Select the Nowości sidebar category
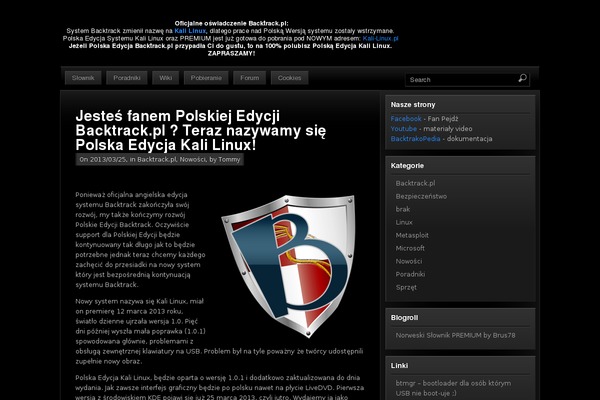The width and height of the screenshot is (600, 400). [409, 261]
